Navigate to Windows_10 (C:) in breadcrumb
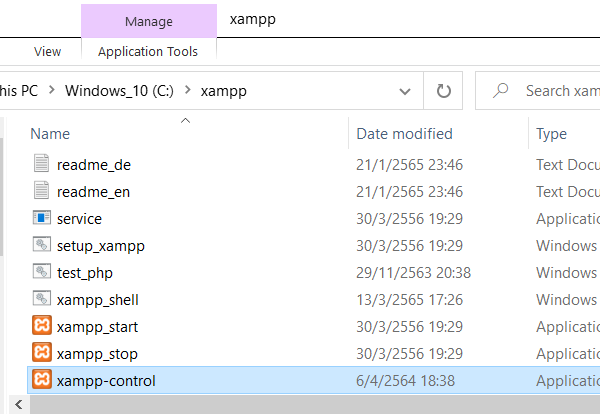This screenshot has height=414, width=600. click(119, 91)
